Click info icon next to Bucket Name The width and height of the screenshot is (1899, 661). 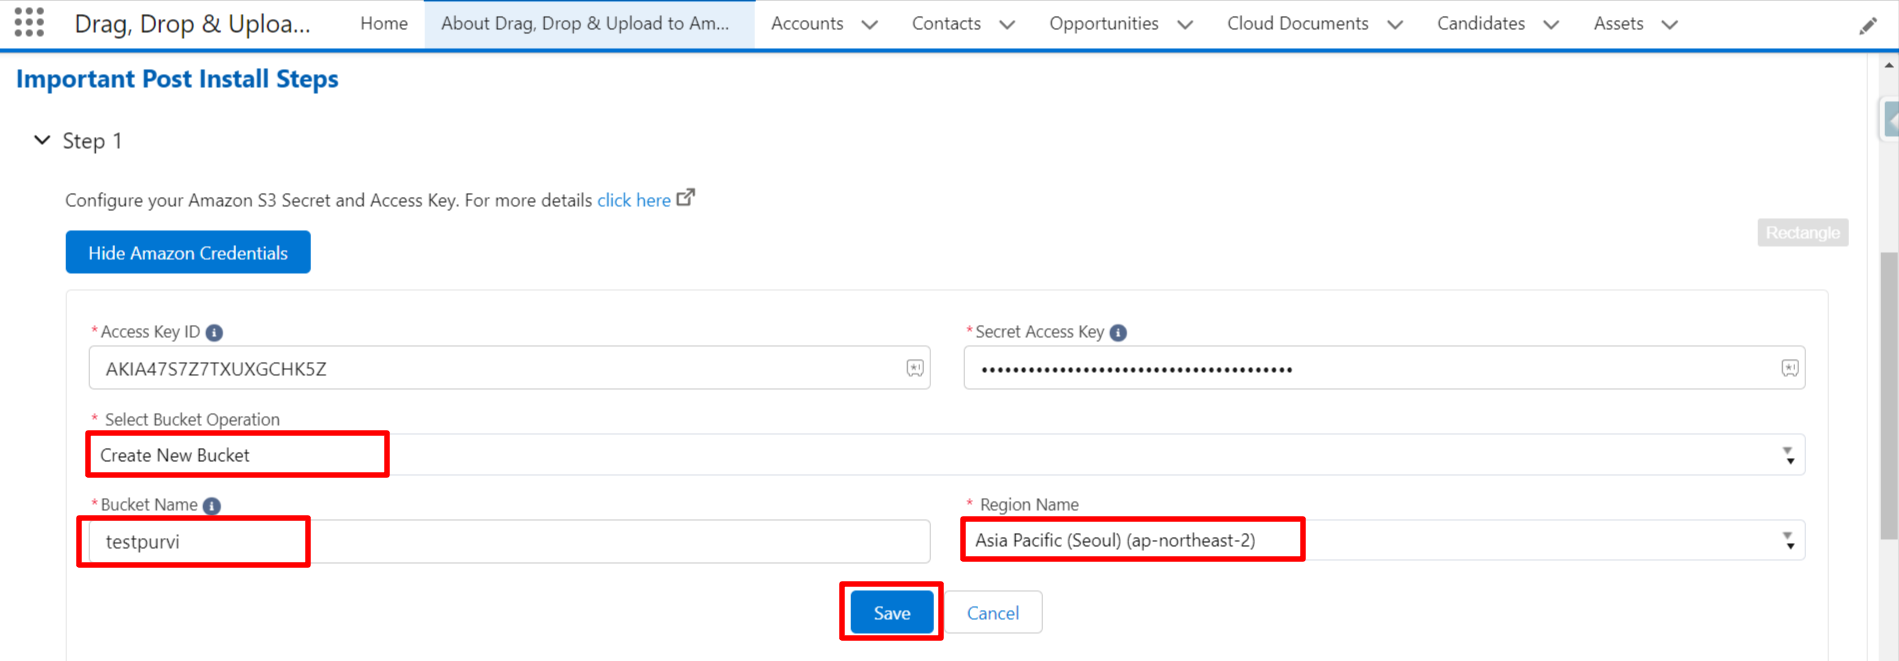pyautogui.click(x=212, y=506)
